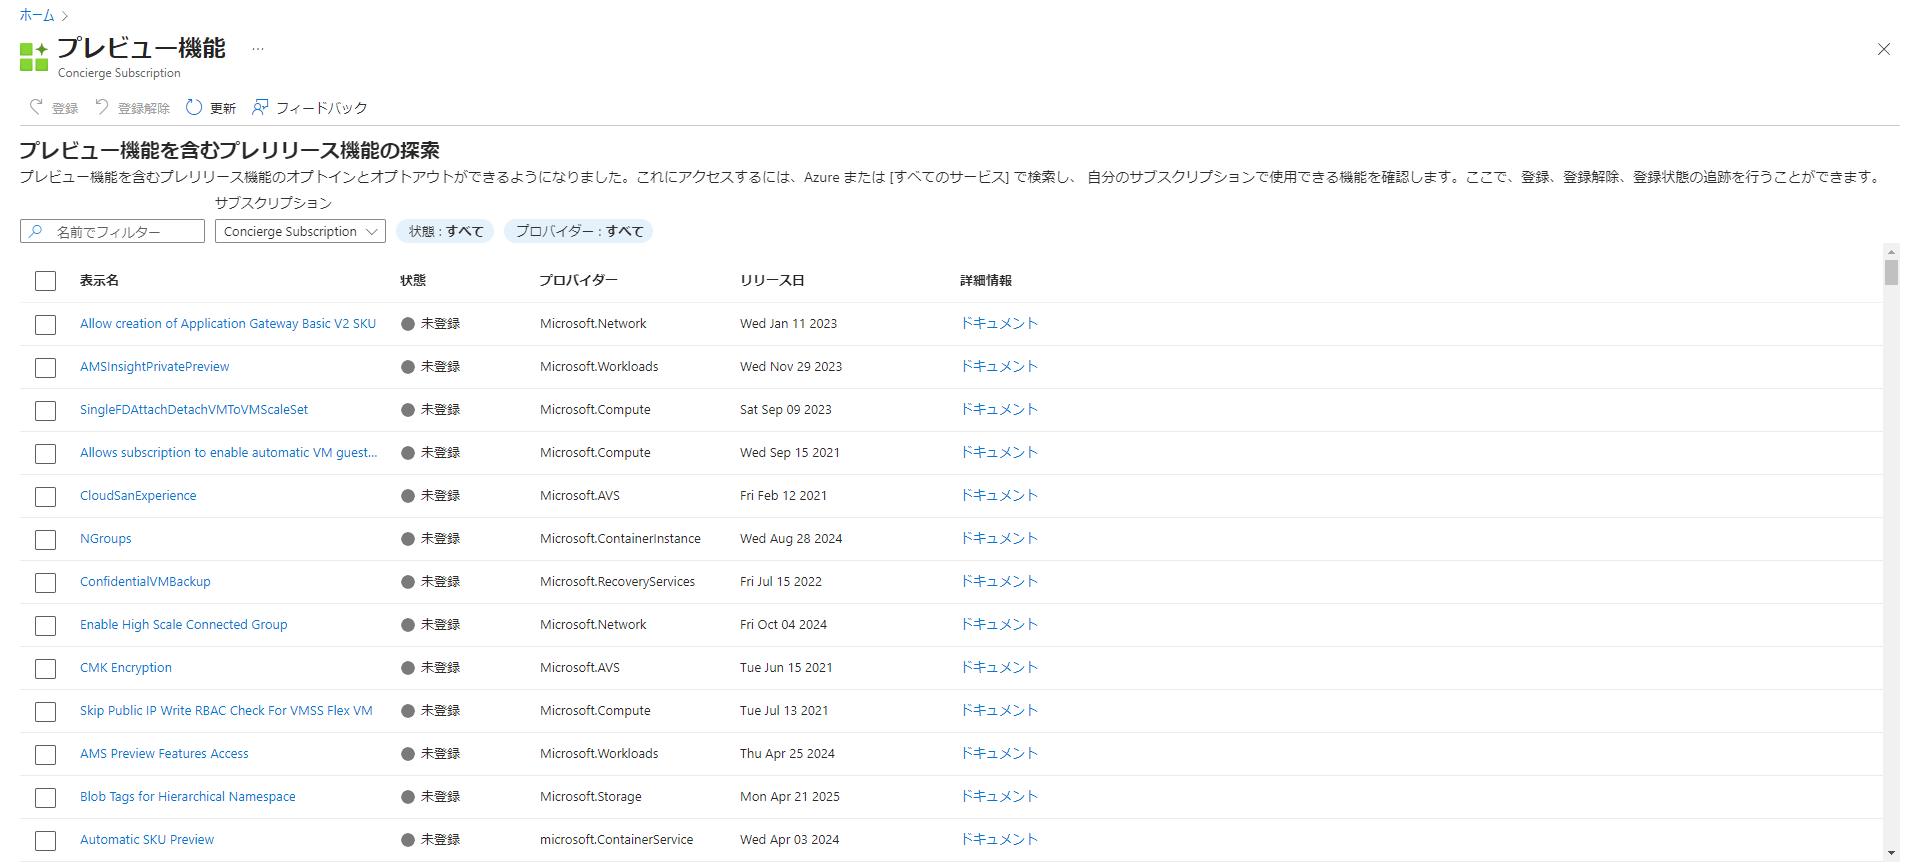Click the Preview features grid icon
The height and width of the screenshot is (865, 1908).
(34, 57)
